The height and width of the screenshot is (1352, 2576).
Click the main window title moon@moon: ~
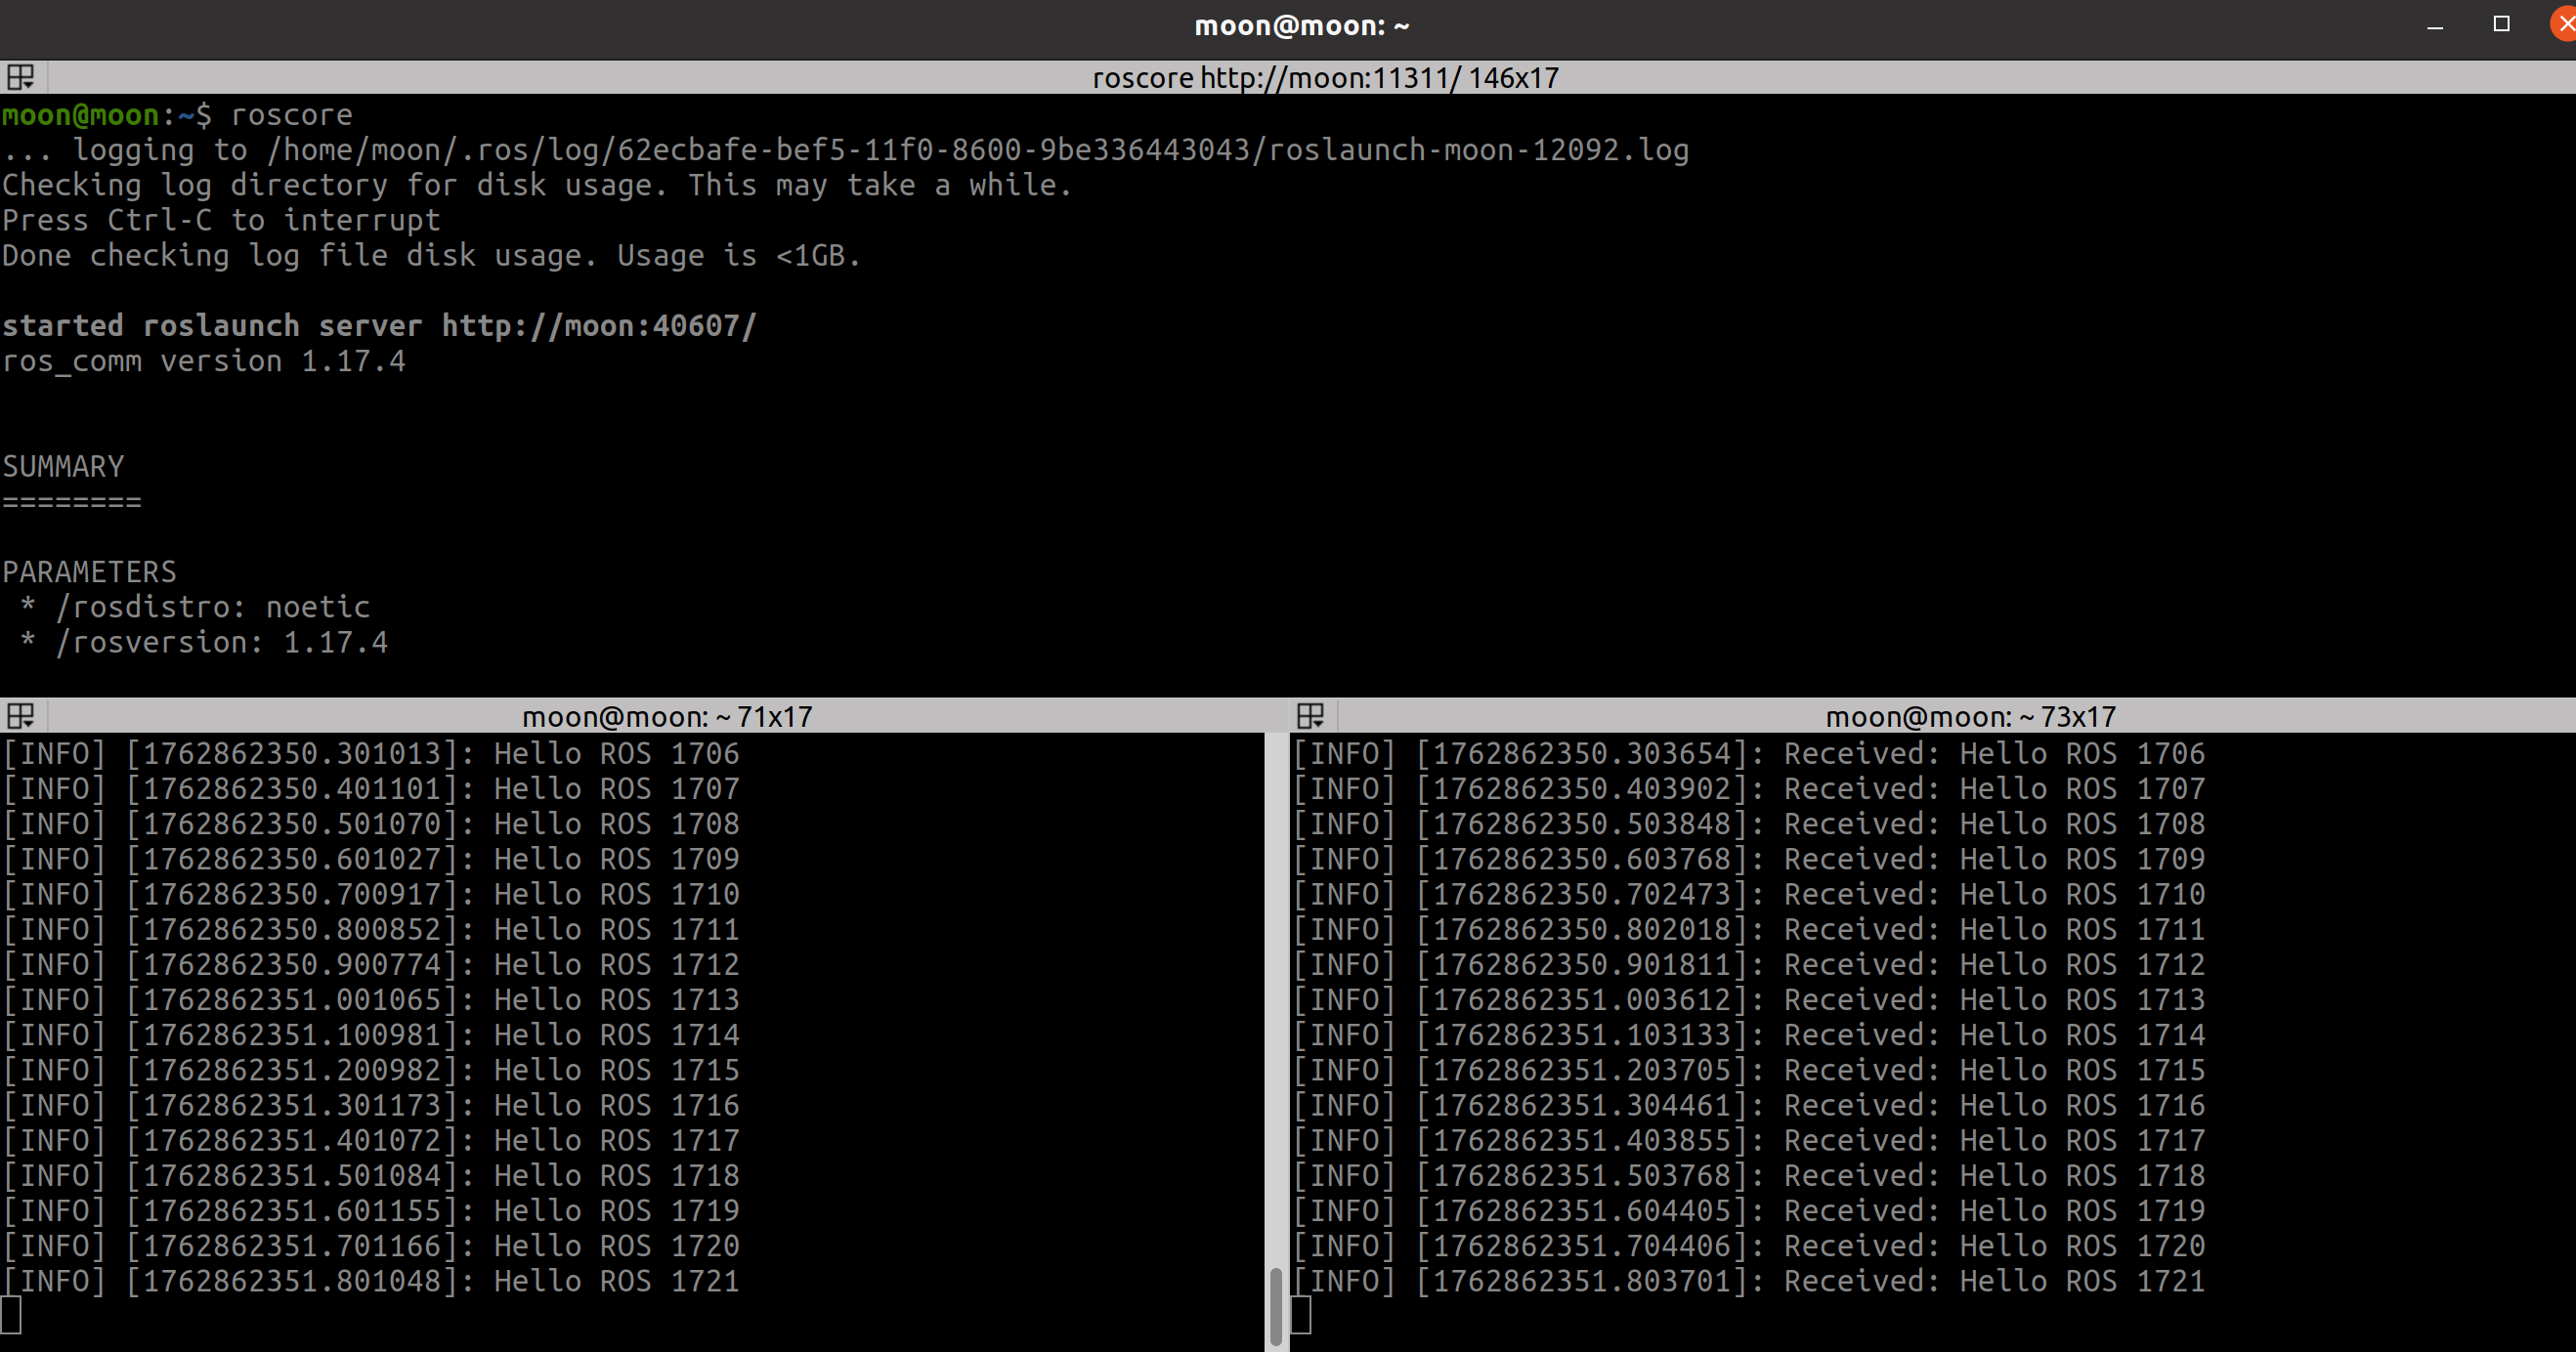[x=1301, y=26]
